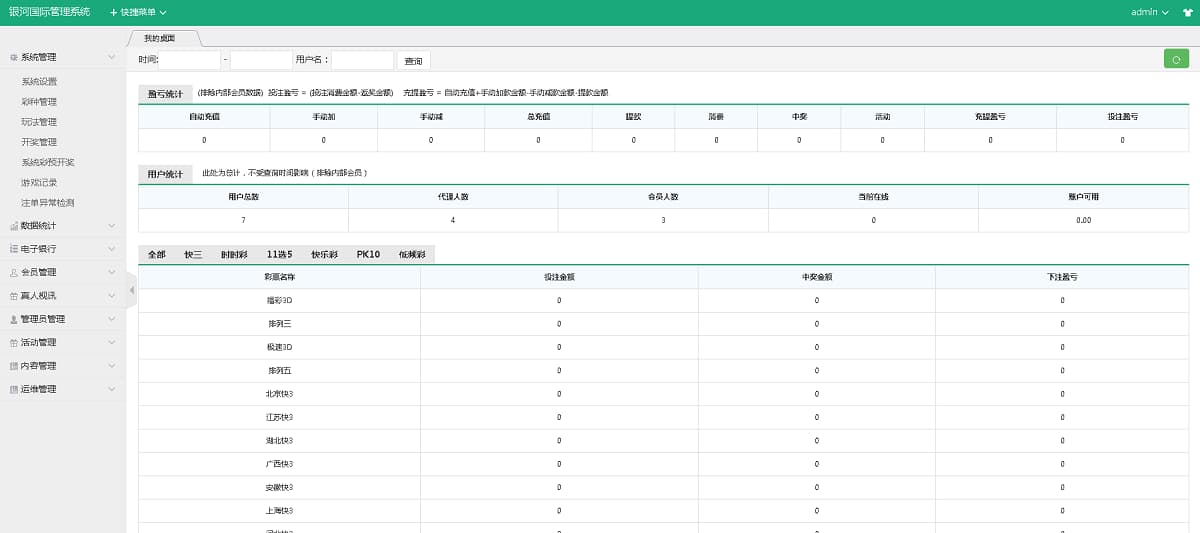Click the start time input field
Image resolution: width=1200 pixels, height=533 pixels.
[x=189, y=61]
